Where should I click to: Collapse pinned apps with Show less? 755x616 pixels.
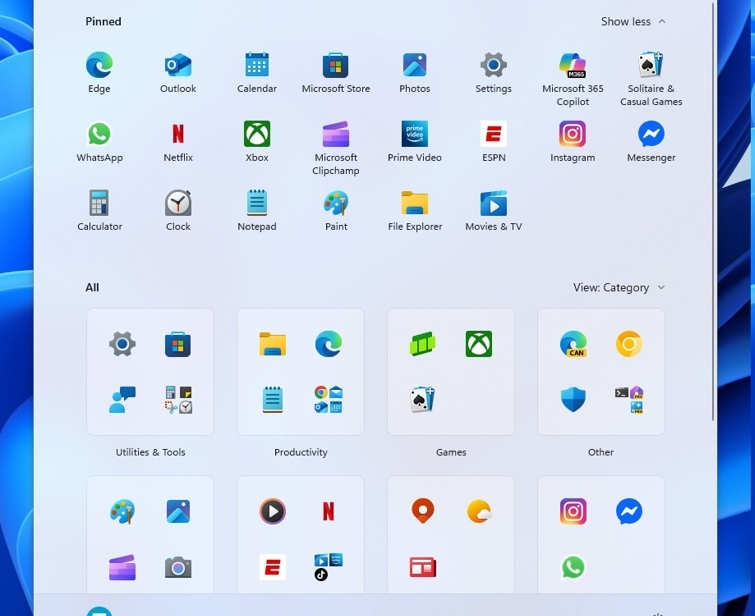coord(633,22)
